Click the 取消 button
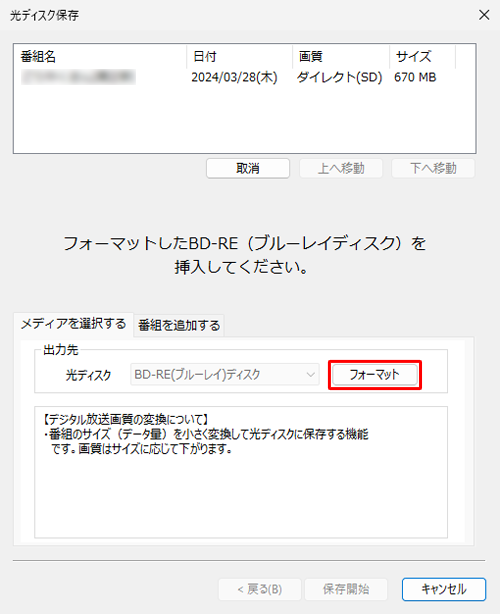Image resolution: width=500 pixels, height=614 pixels. [x=248, y=168]
